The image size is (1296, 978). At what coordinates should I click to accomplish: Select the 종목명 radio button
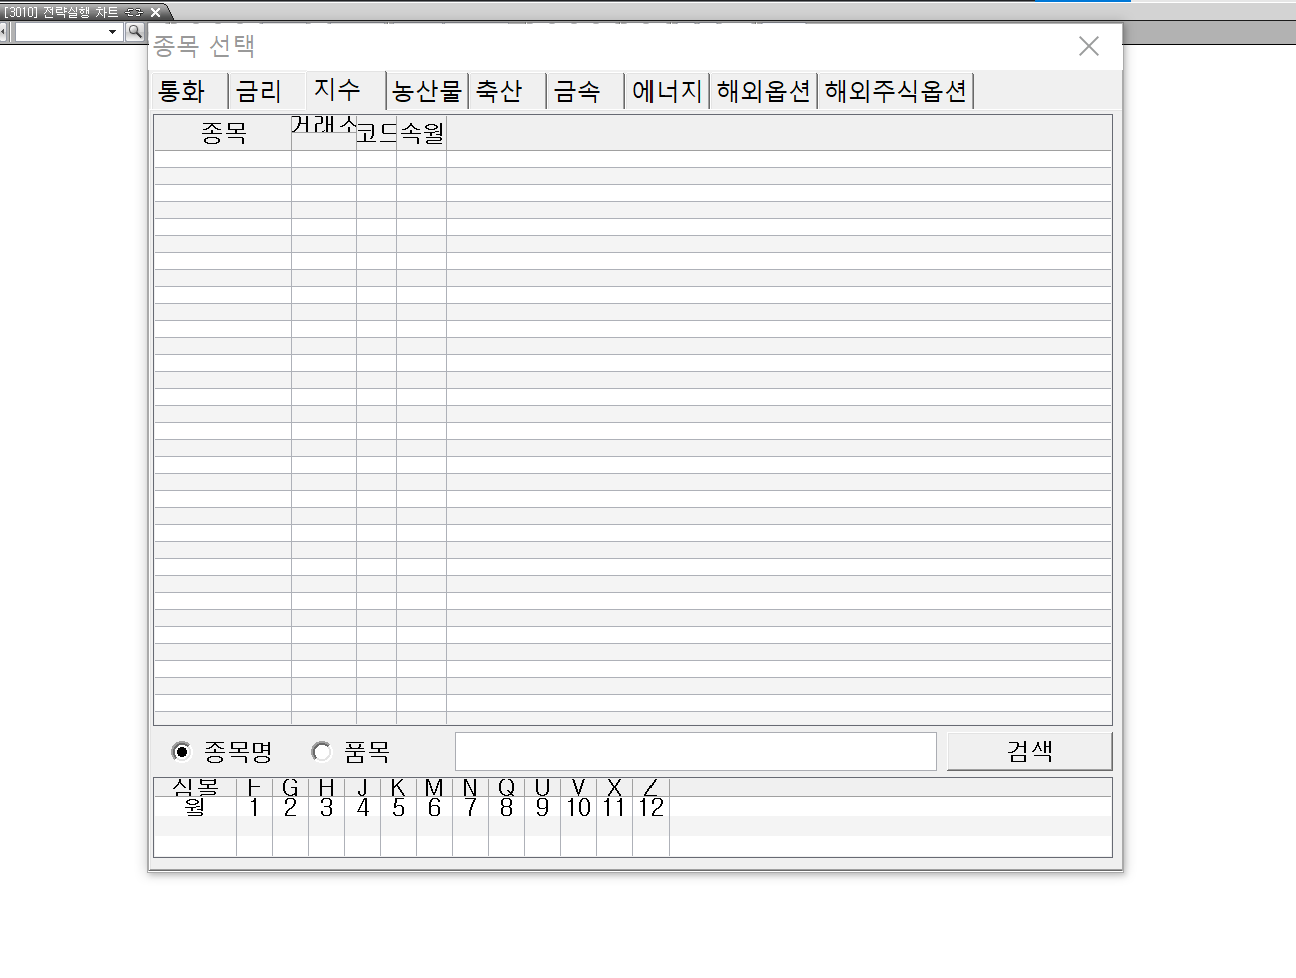pyautogui.click(x=182, y=751)
